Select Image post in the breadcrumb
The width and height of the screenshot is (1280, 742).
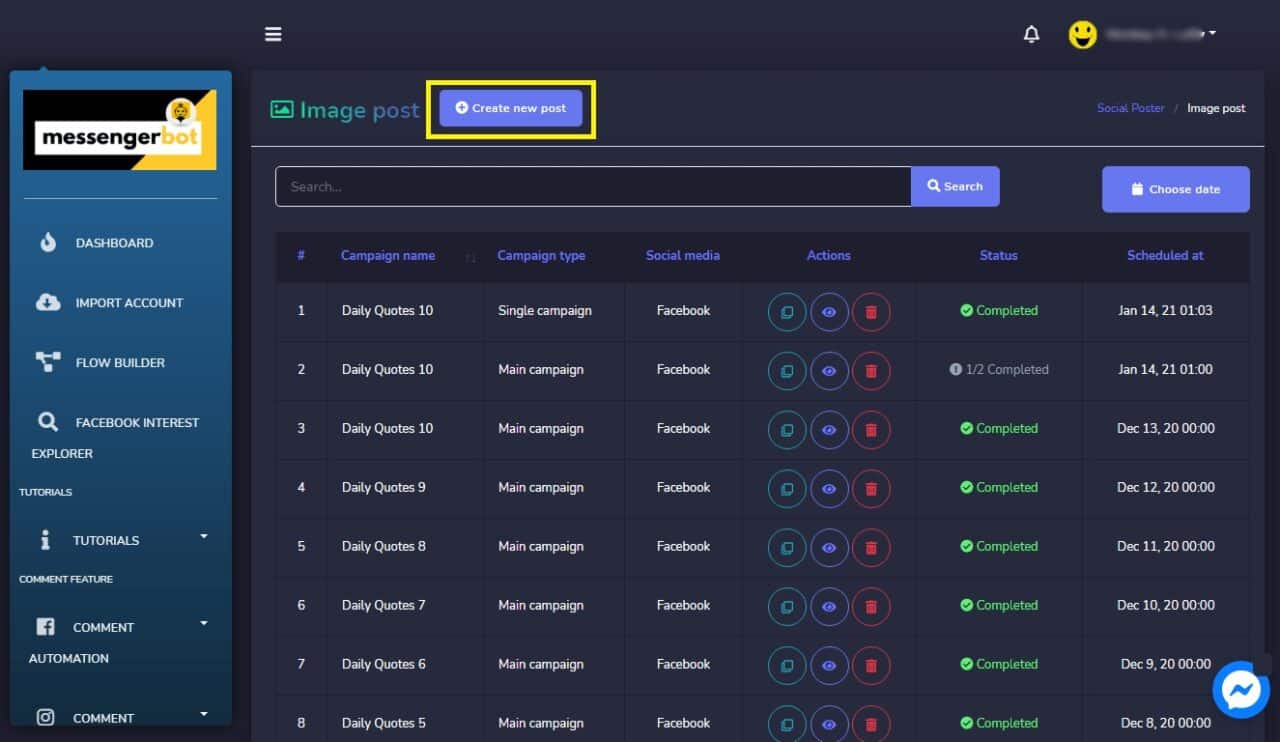pyautogui.click(x=1216, y=108)
